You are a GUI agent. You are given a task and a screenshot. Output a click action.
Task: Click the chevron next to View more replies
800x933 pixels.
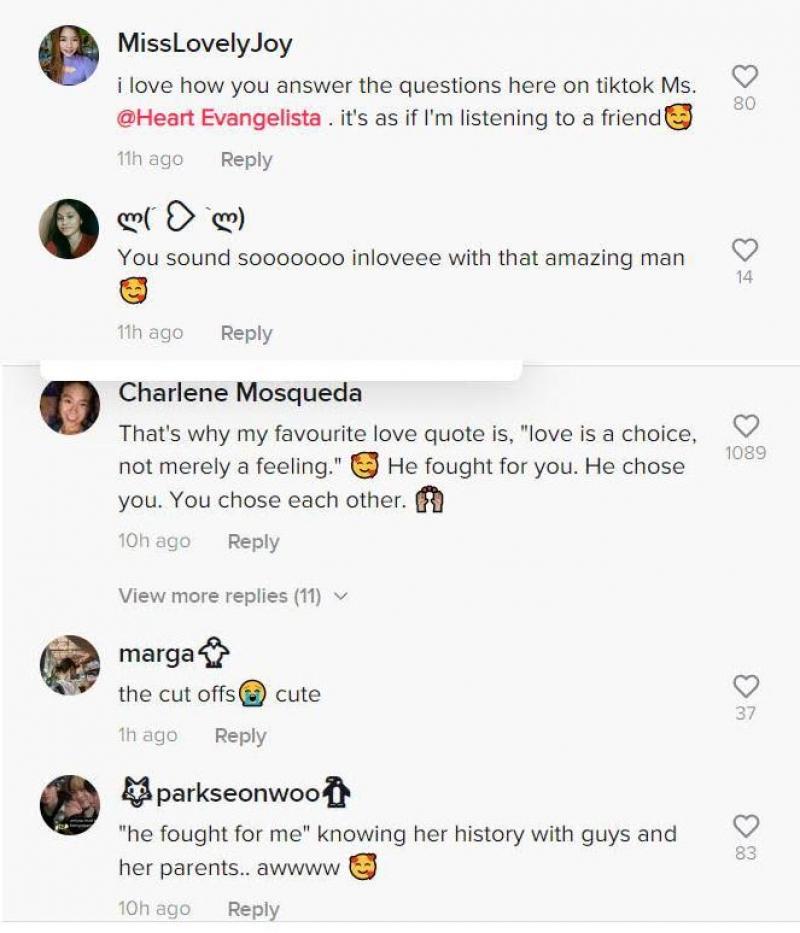point(341,596)
